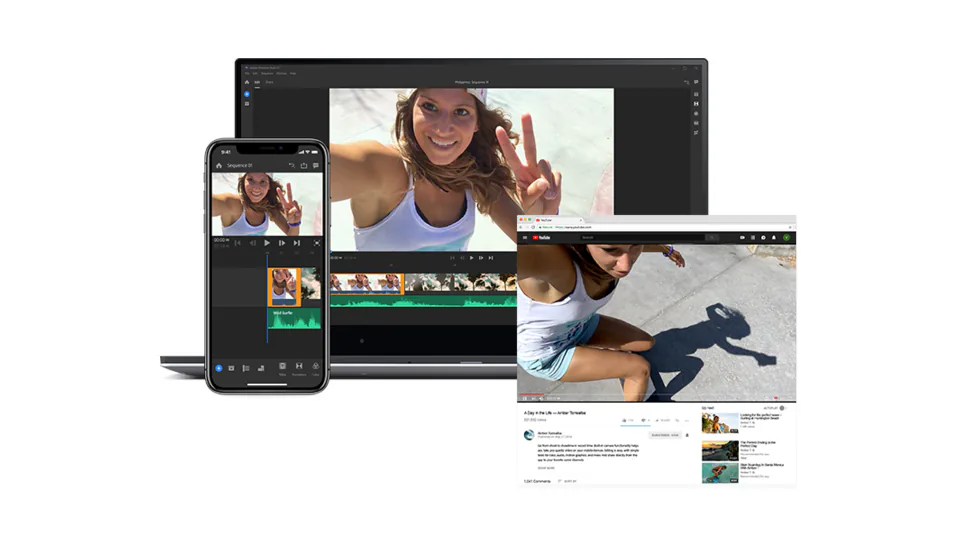Click the upload video camera icon on YouTube

coord(743,238)
